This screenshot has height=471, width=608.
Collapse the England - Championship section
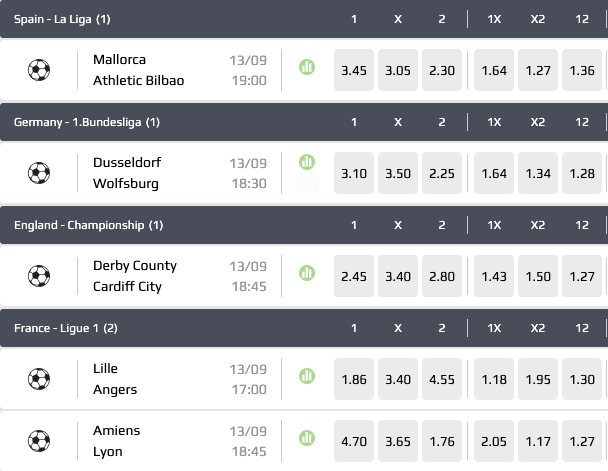[x=88, y=225]
